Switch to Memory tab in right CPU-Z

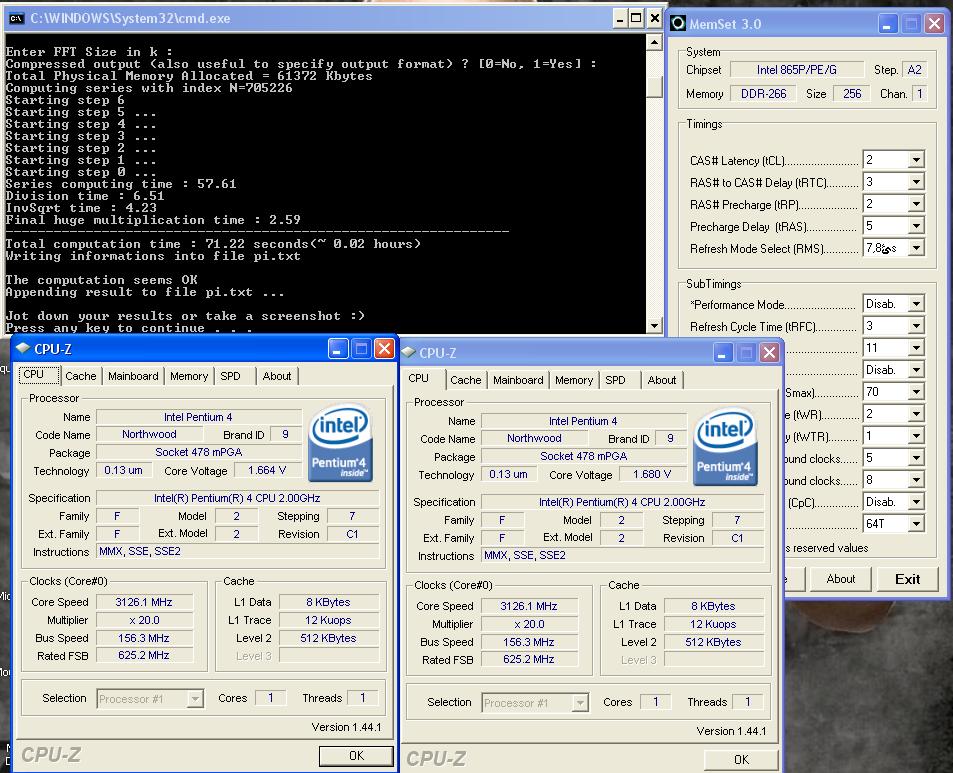coord(574,380)
